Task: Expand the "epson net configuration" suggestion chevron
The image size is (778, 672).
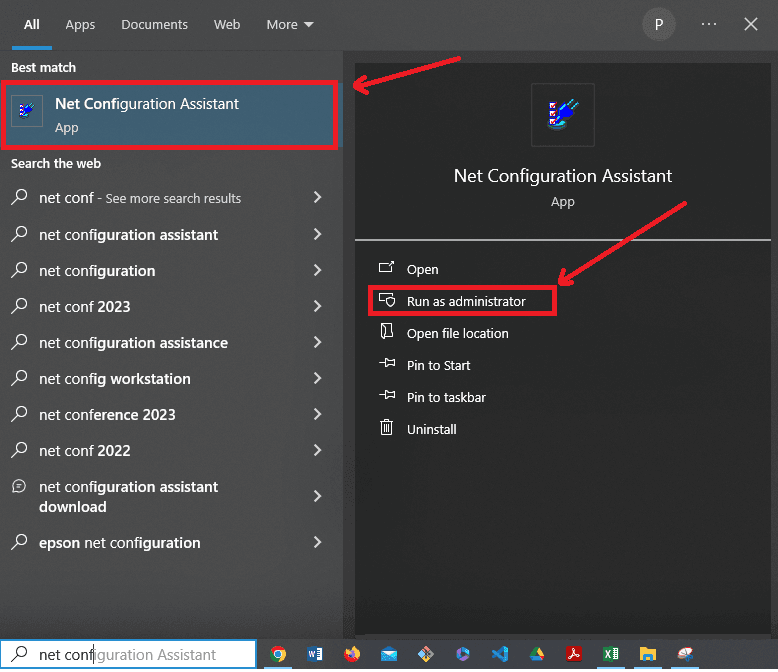Action: 317,543
